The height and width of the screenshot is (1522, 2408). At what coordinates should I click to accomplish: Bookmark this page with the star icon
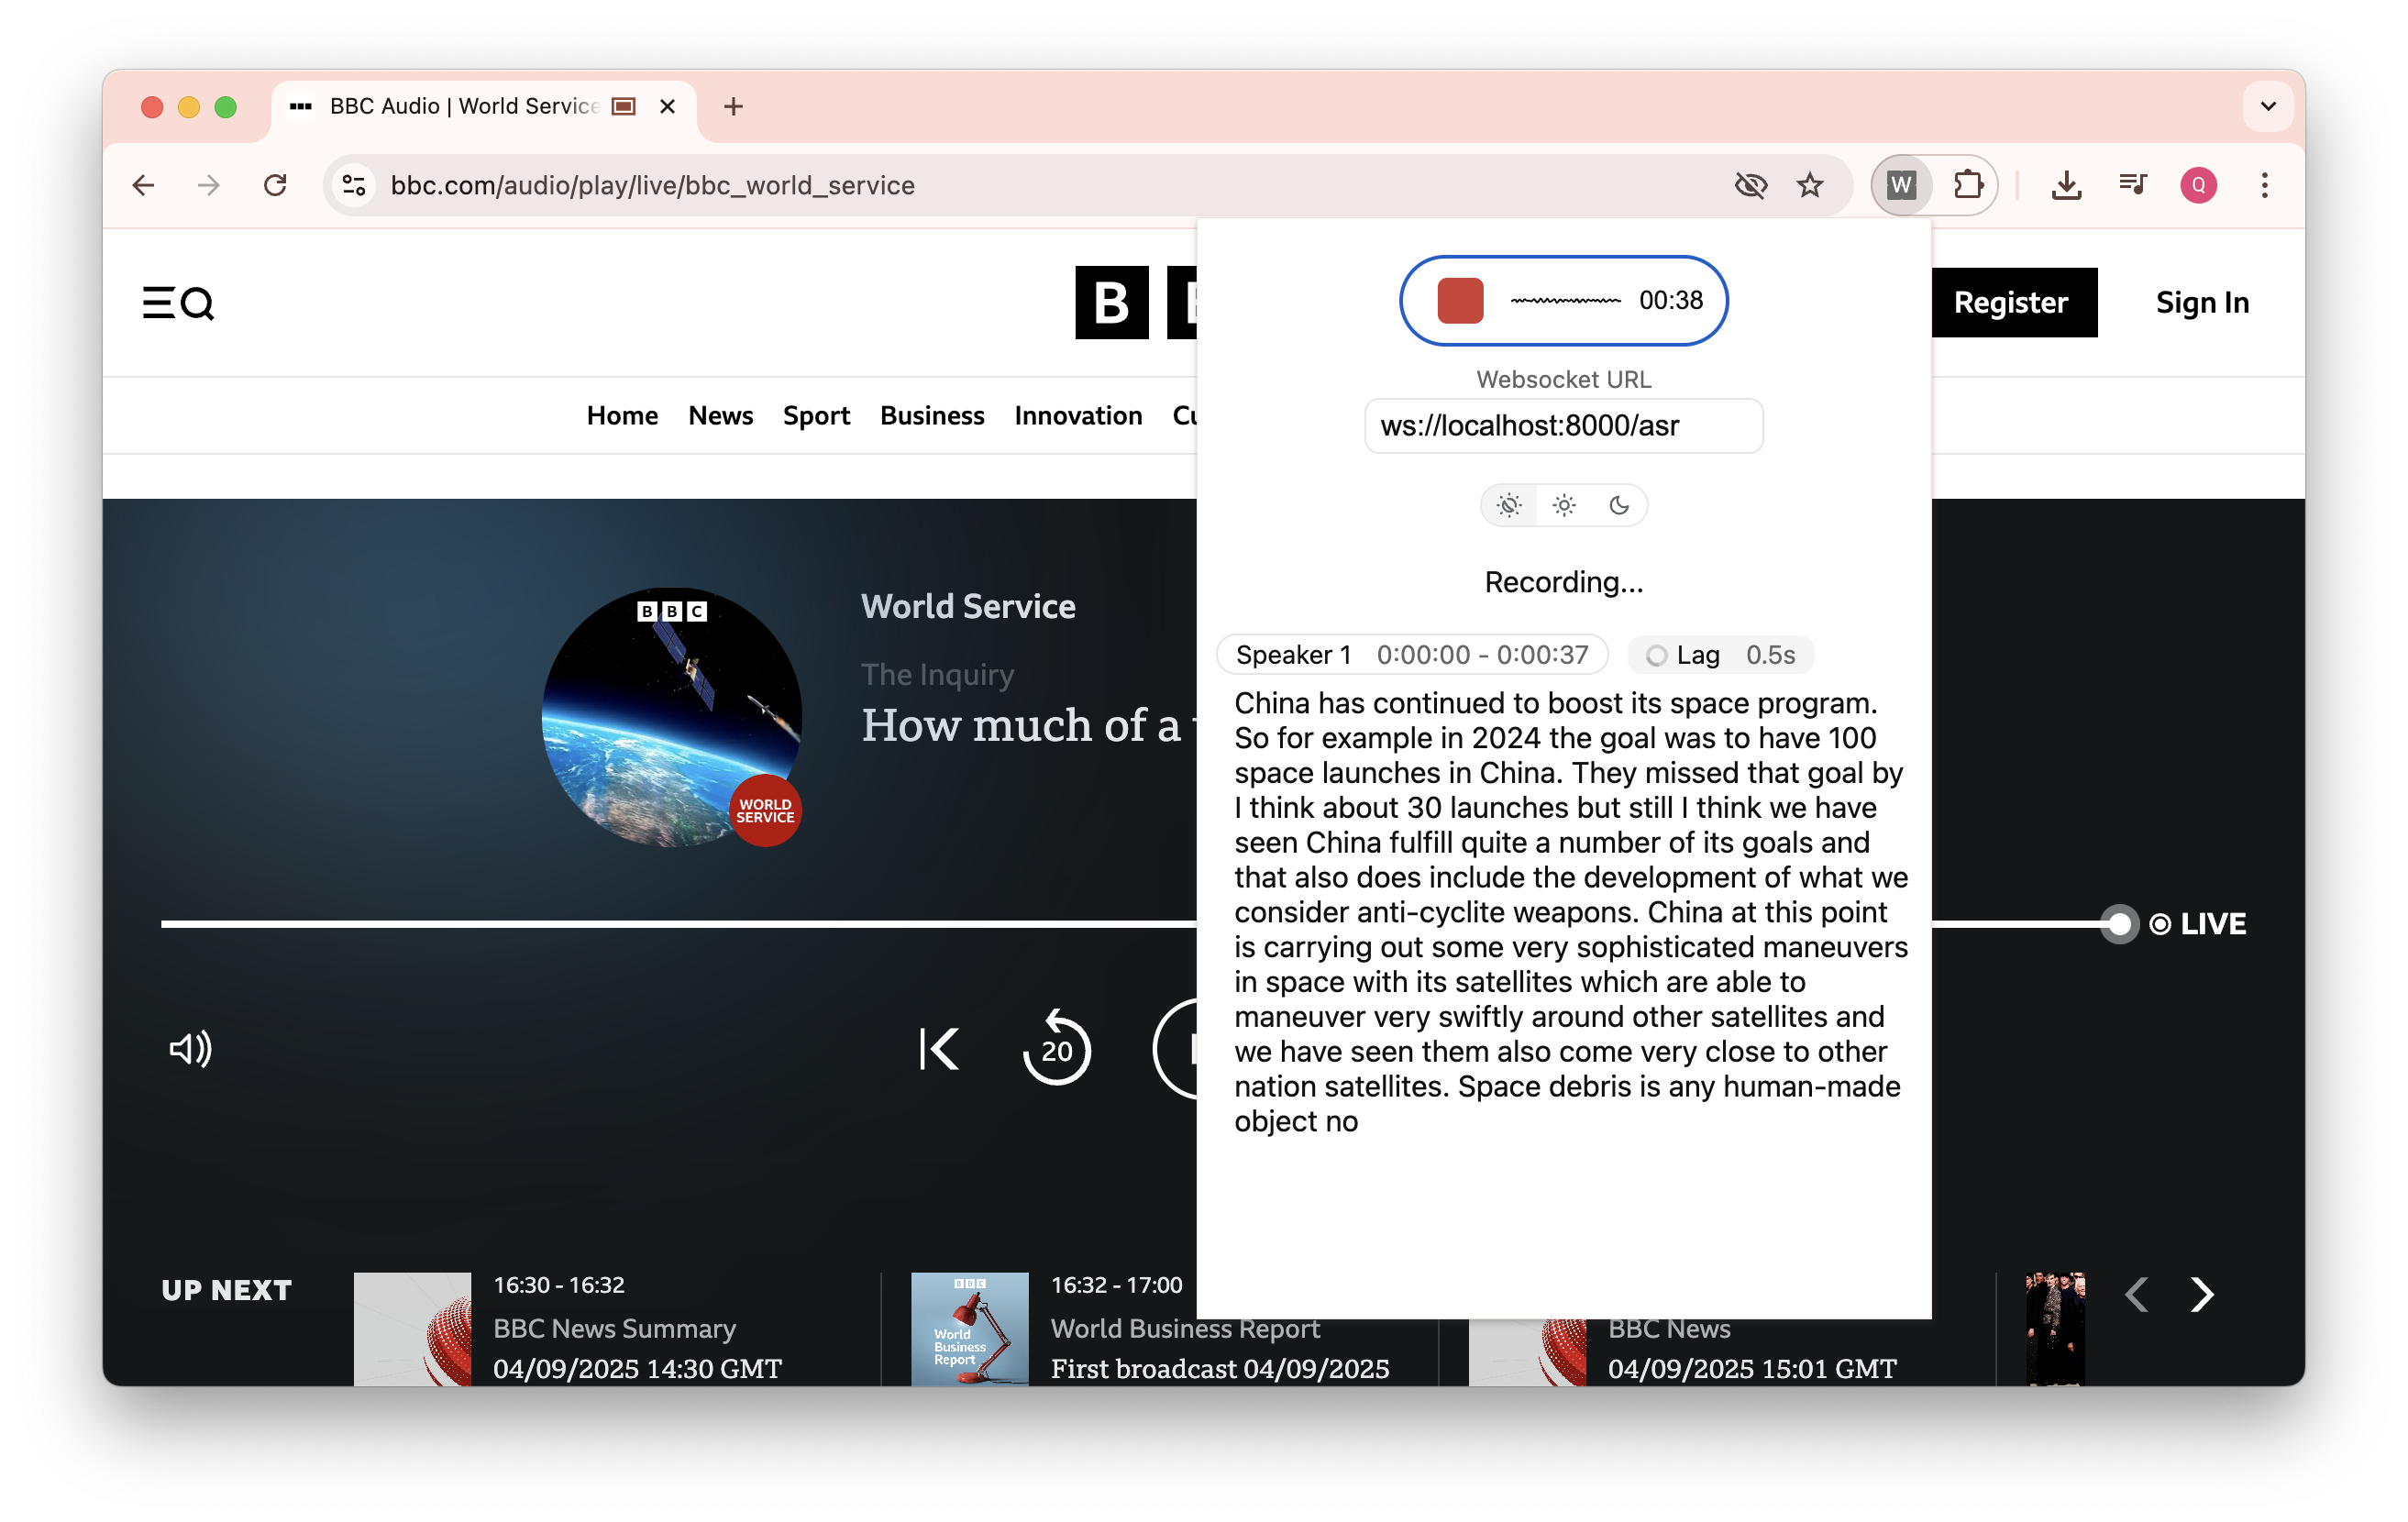(x=1810, y=185)
